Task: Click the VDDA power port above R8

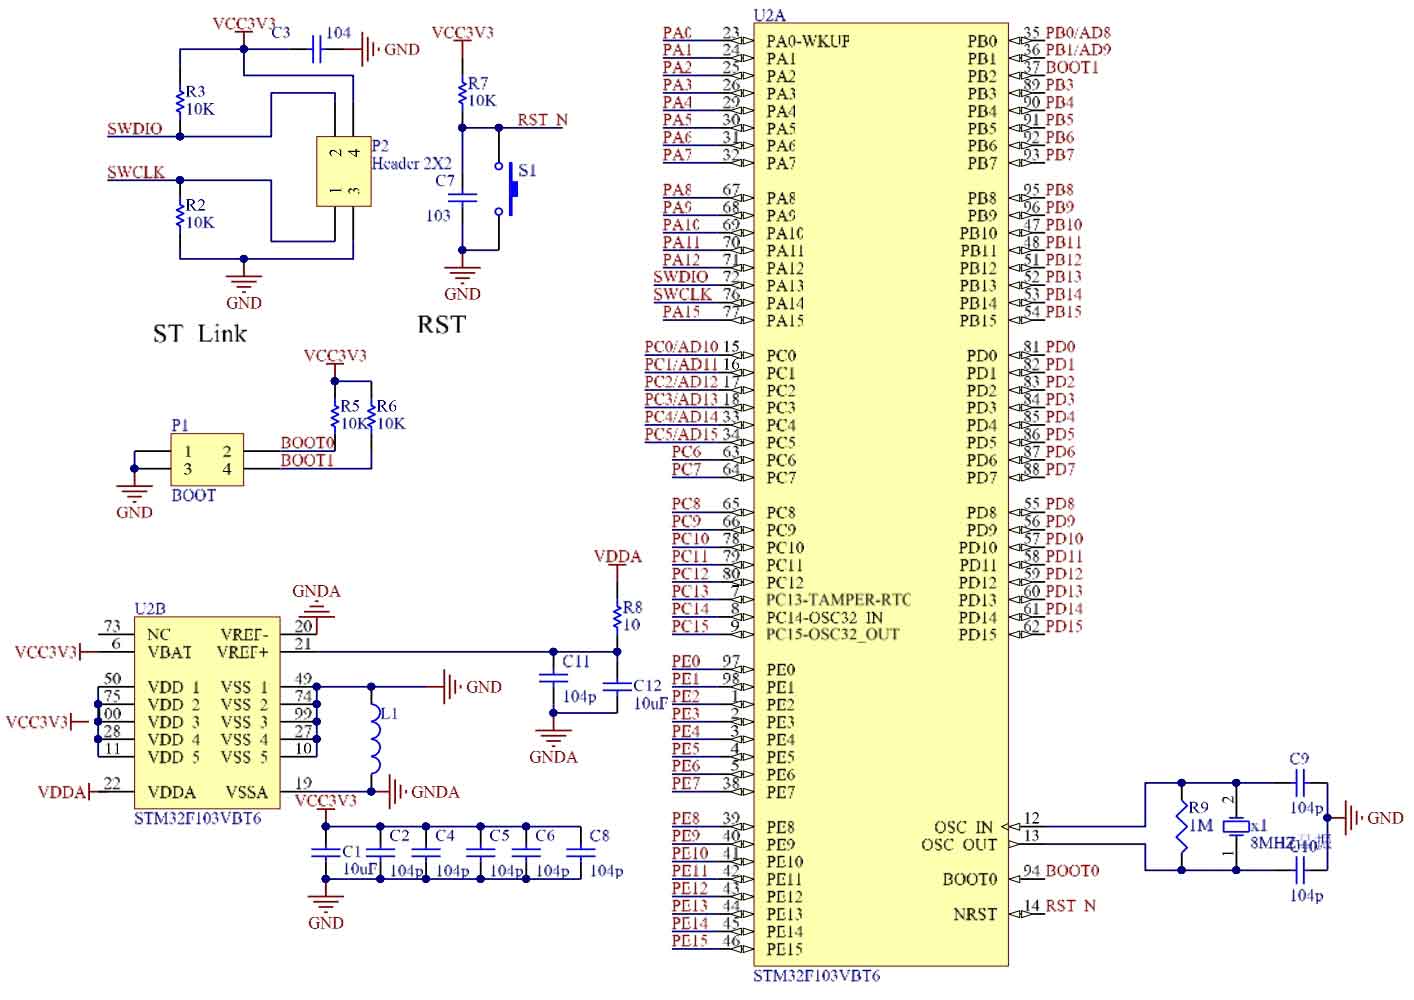Action: (x=618, y=561)
